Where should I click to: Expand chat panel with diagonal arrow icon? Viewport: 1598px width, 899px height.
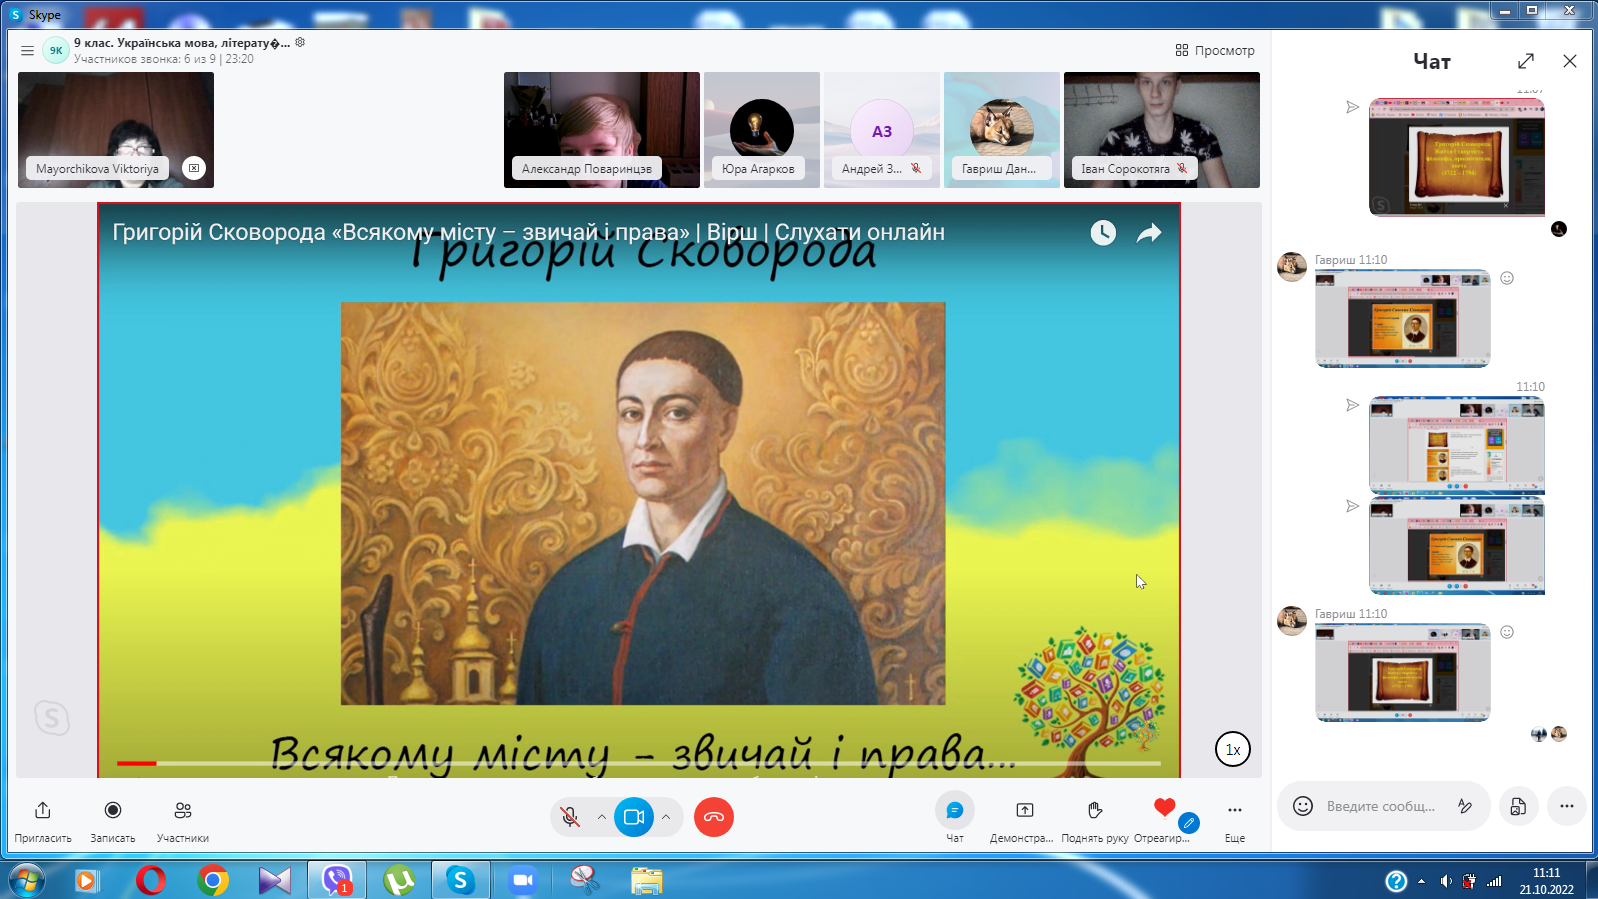pos(1526,61)
